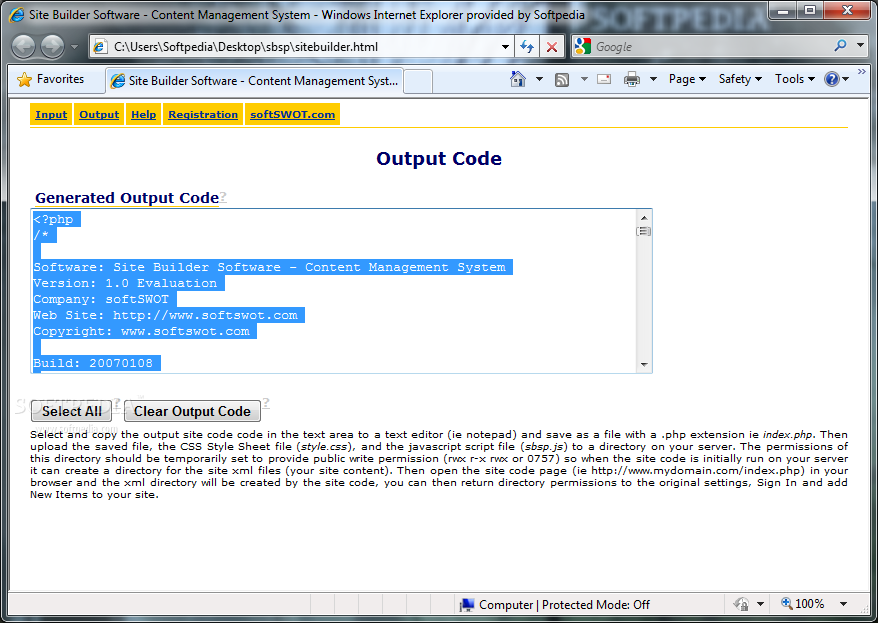Expand the address bar history dropdown arrow

coord(505,47)
